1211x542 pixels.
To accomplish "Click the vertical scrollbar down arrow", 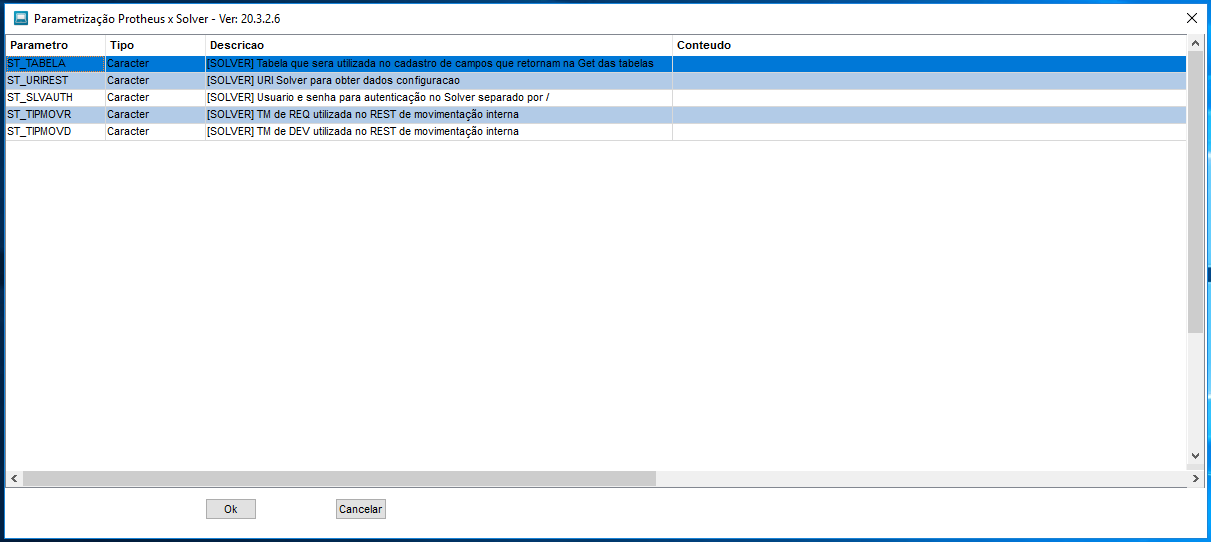I will [x=1195, y=455].
